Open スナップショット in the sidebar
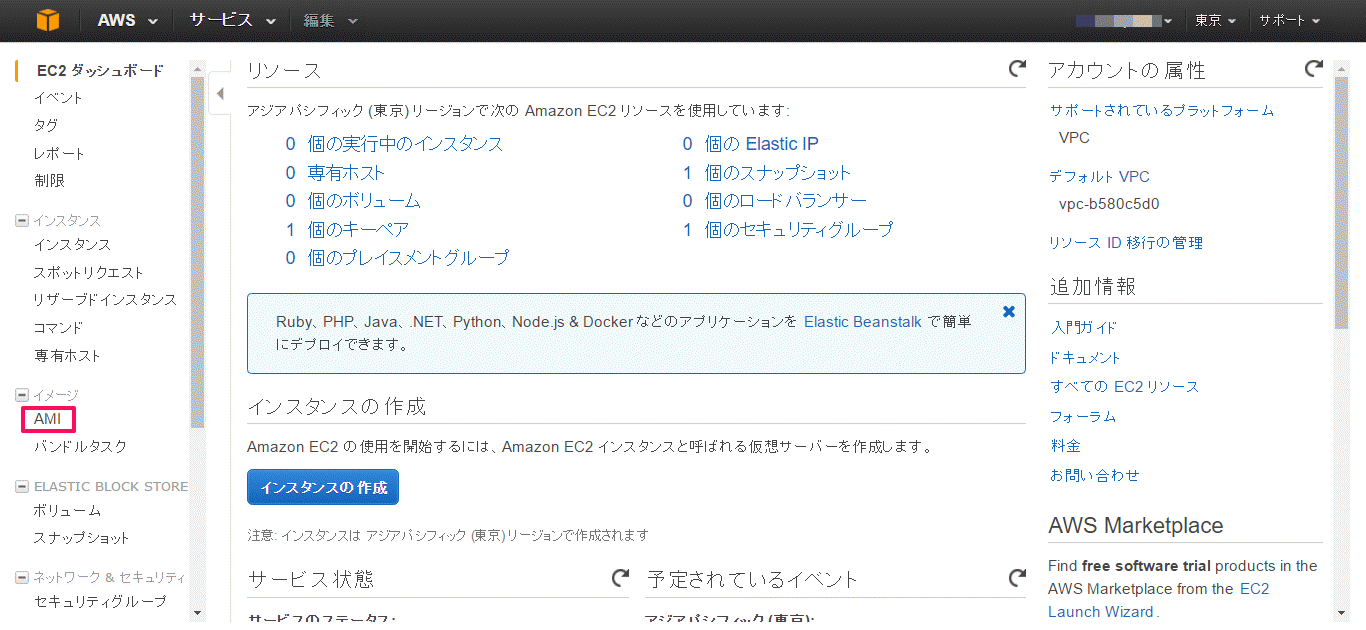This screenshot has width=1366, height=630. pos(81,538)
